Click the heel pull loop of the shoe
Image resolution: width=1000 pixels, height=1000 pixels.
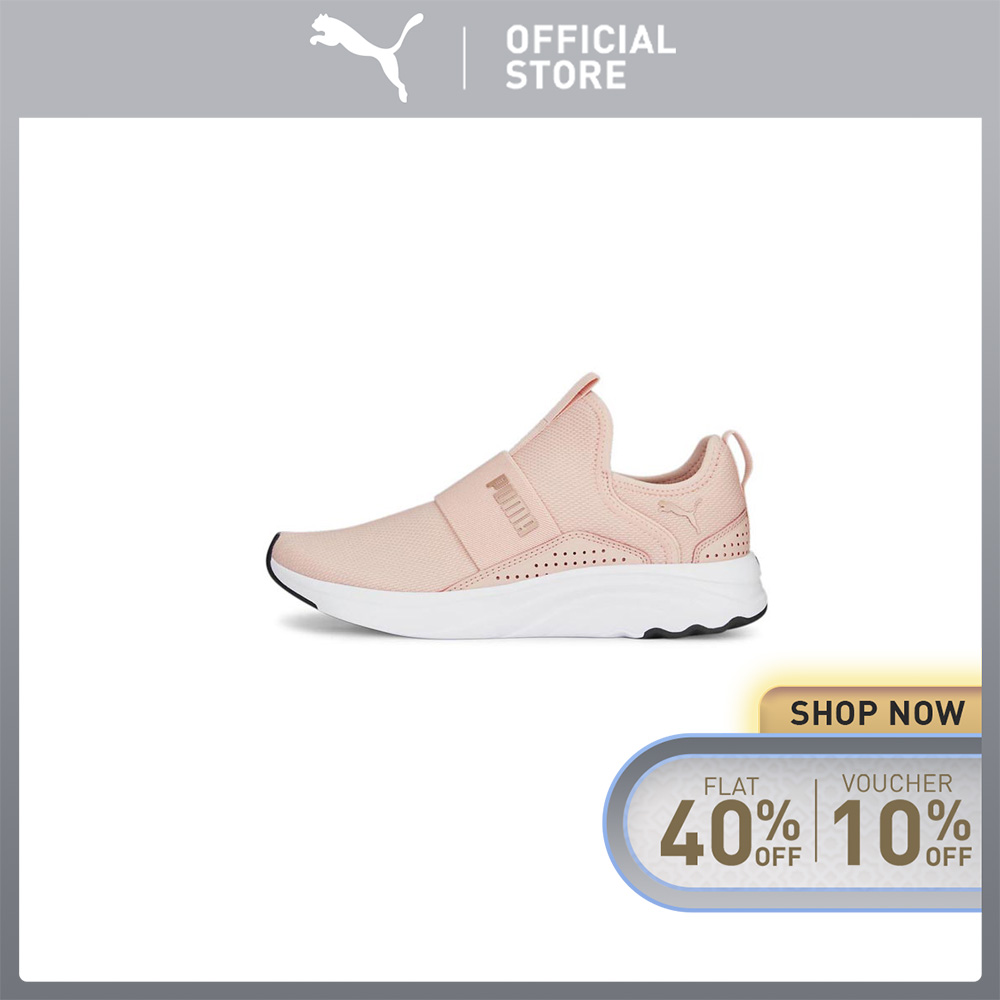[739, 454]
